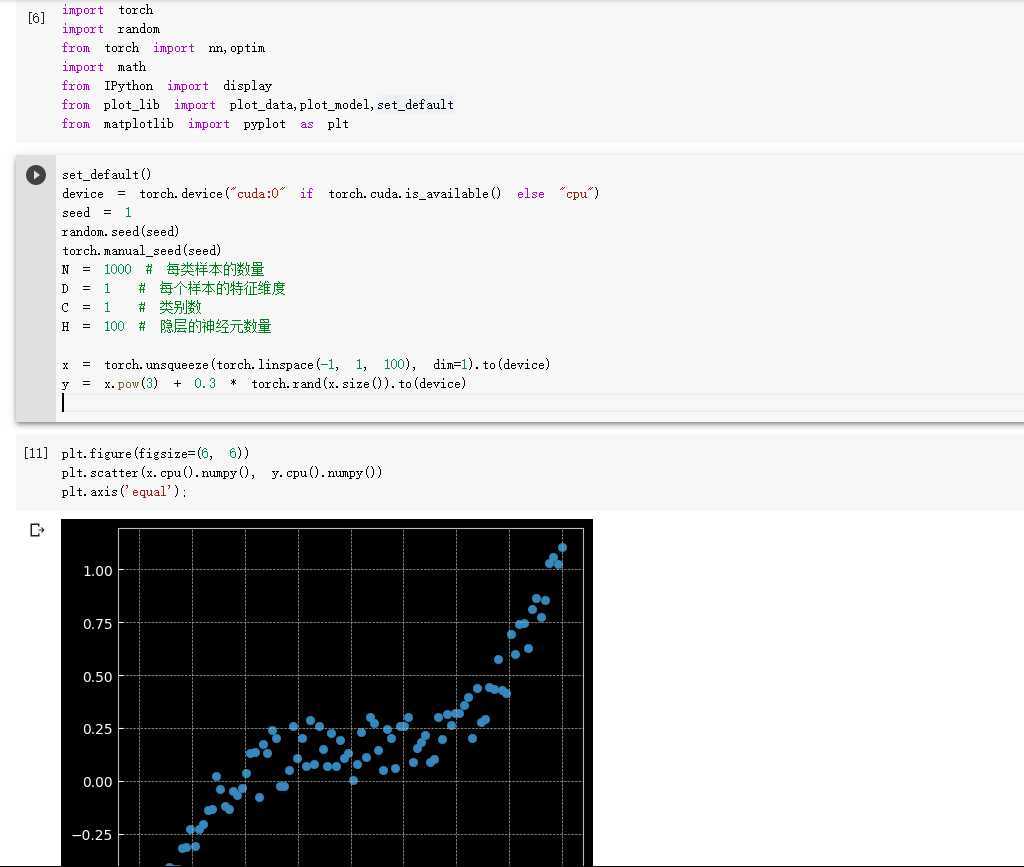Click the 0.75 y-axis tick label
The width and height of the screenshot is (1024, 867).
point(97,623)
